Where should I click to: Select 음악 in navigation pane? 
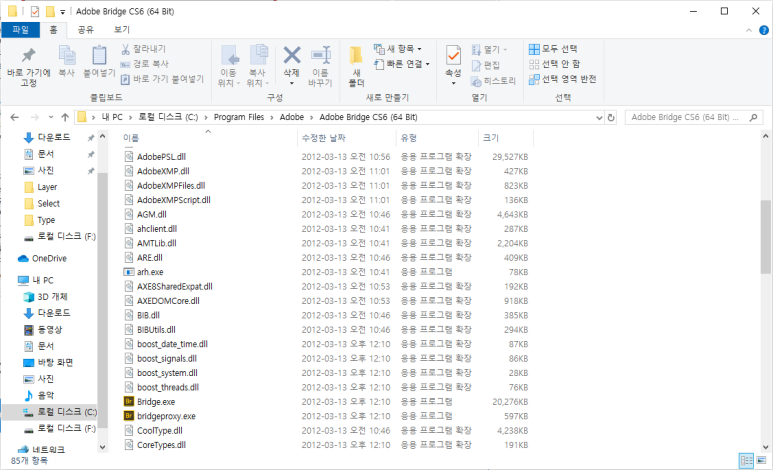[x=46, y=395]
